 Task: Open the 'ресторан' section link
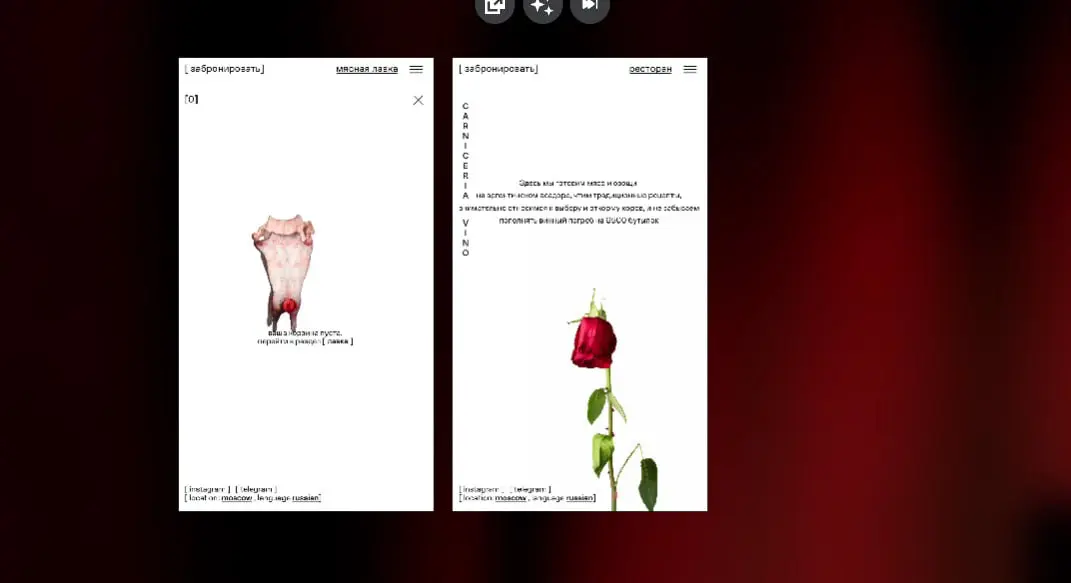(x=650, y=69)
